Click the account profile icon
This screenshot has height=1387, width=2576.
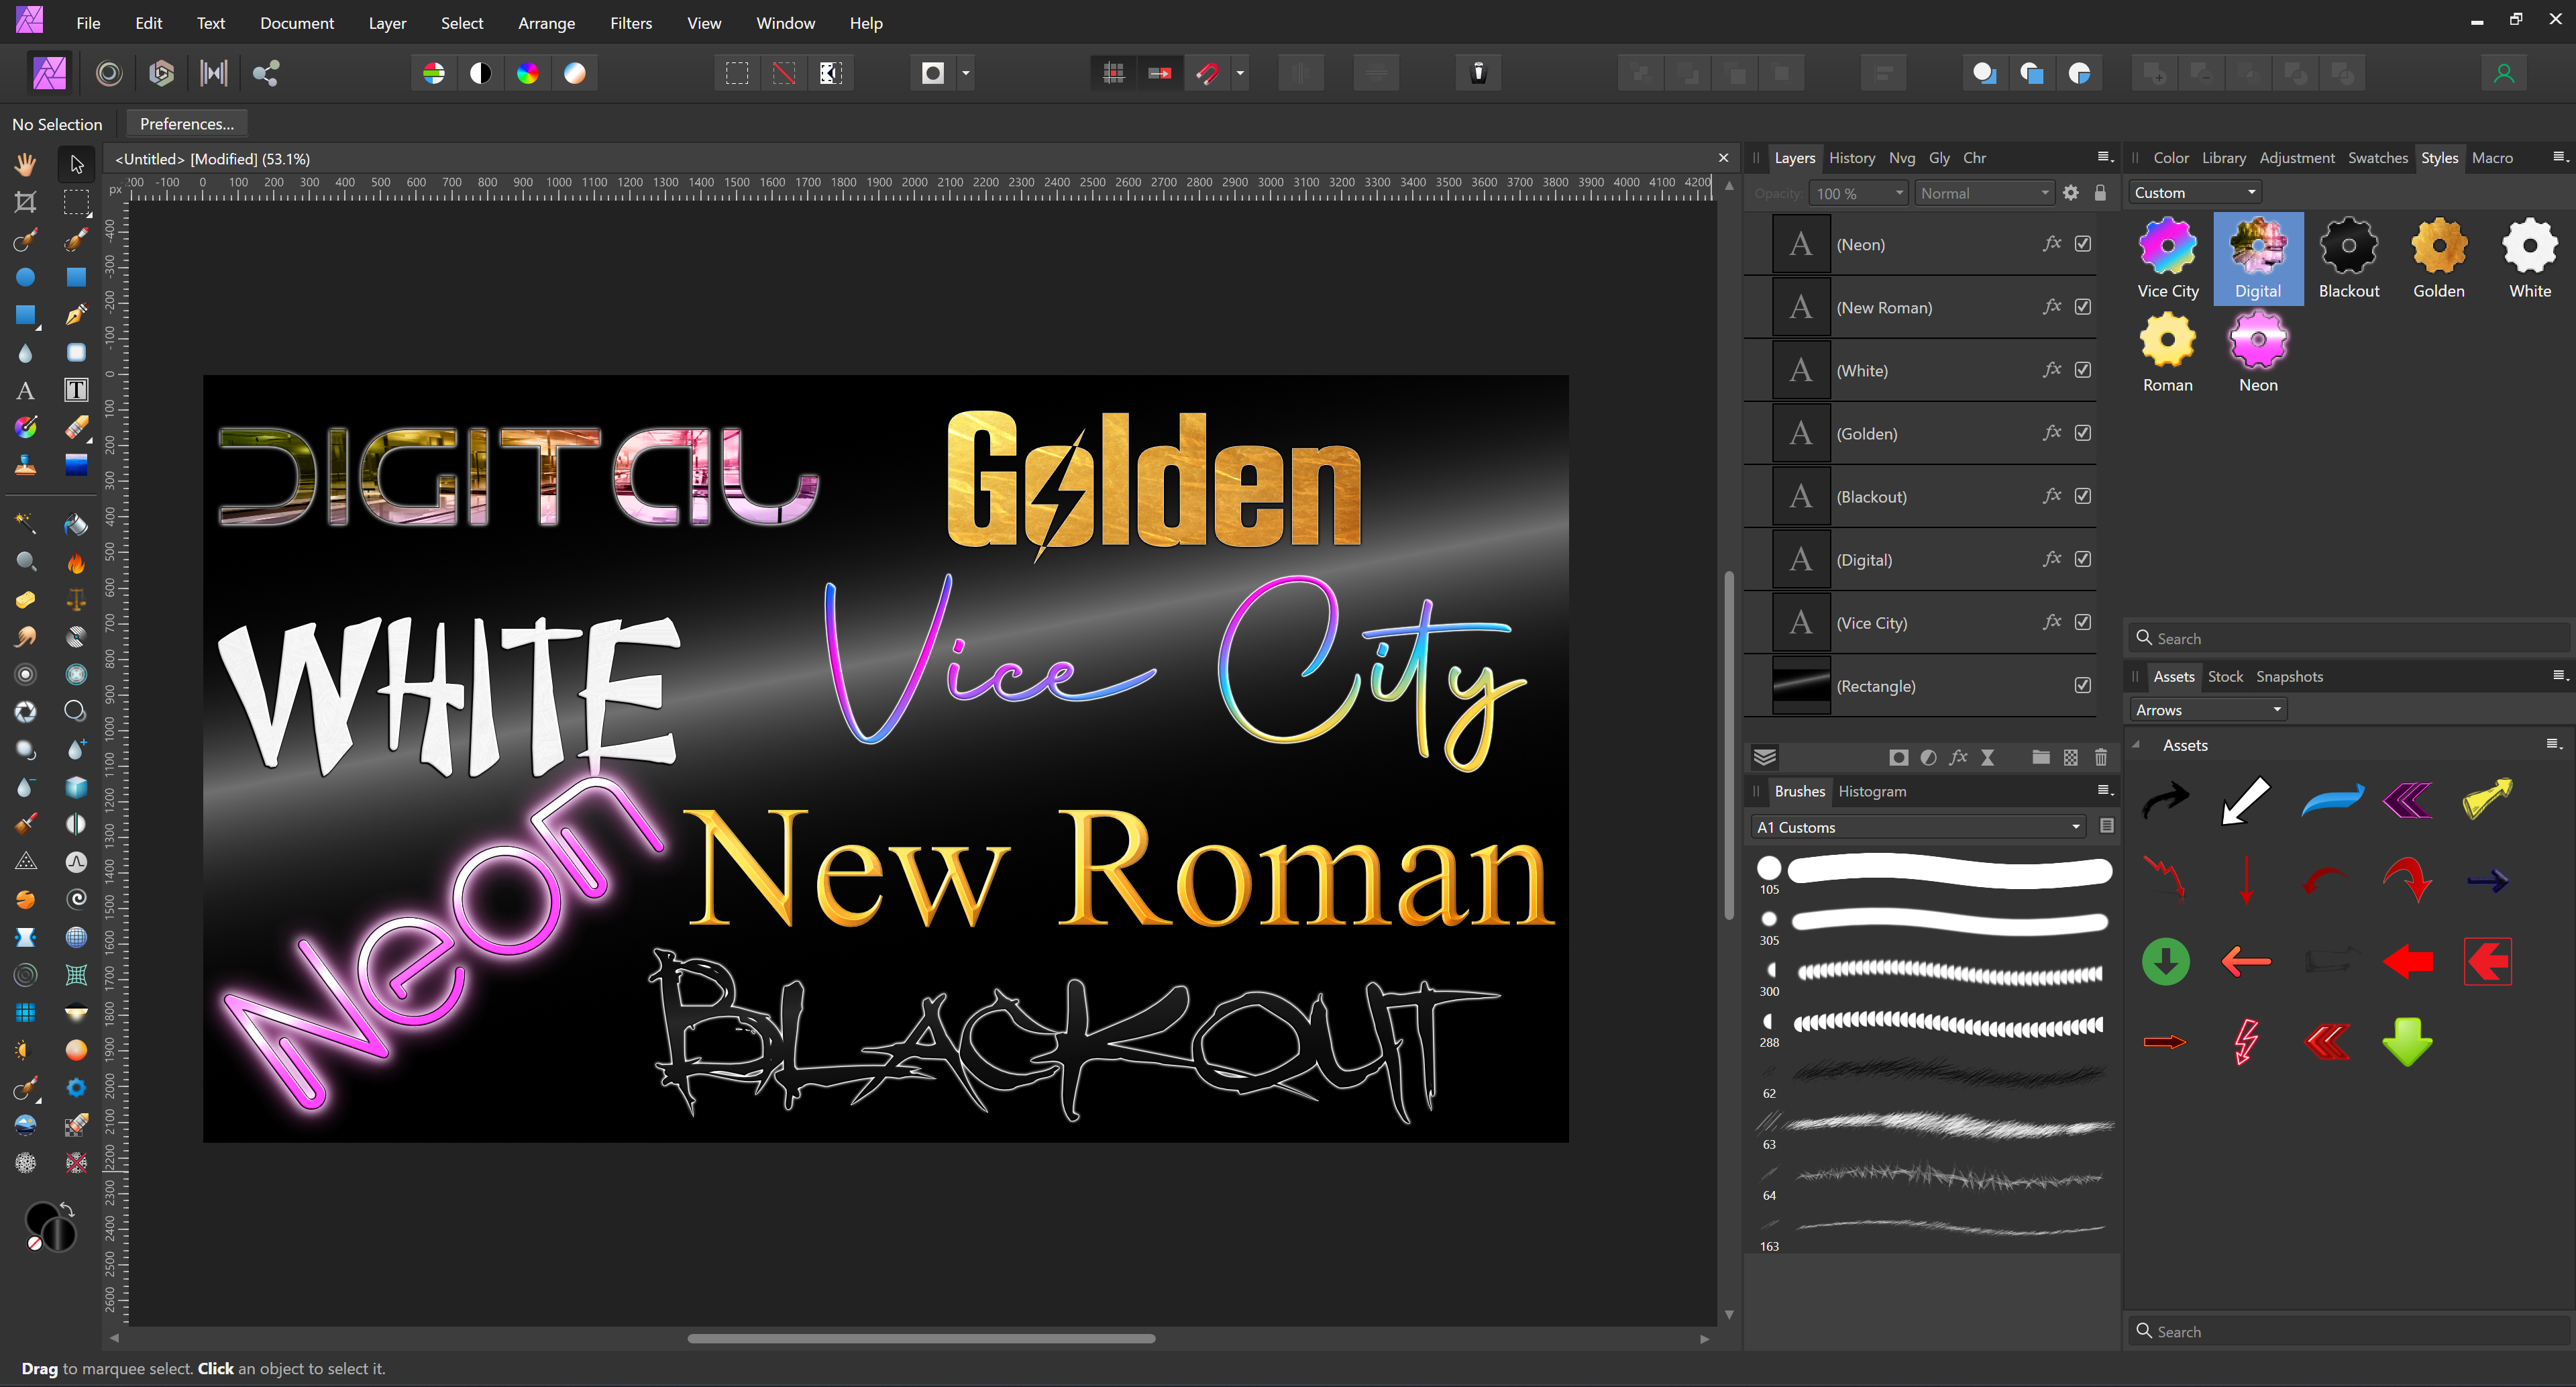click(2504, 73)
